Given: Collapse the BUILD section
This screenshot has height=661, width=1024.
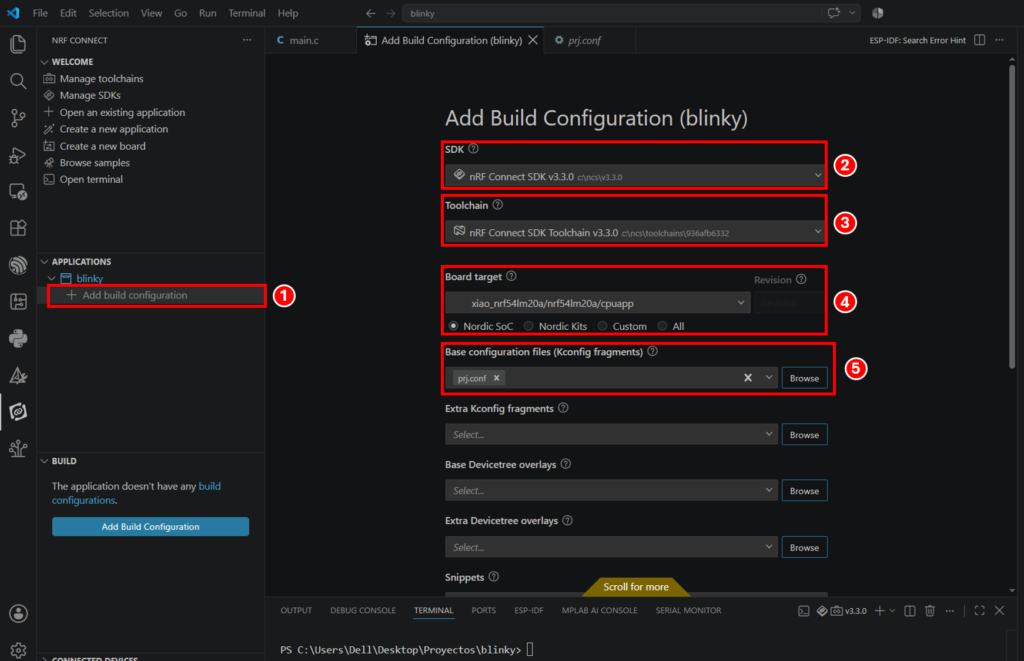Looking at the screenshot, I should pyautogui.click(x=44, y=461).
